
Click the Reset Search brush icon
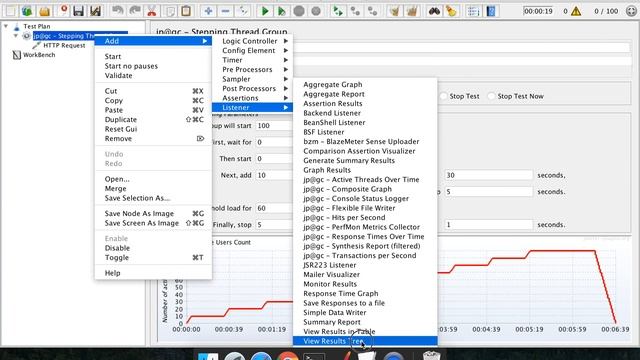point(451,11)
